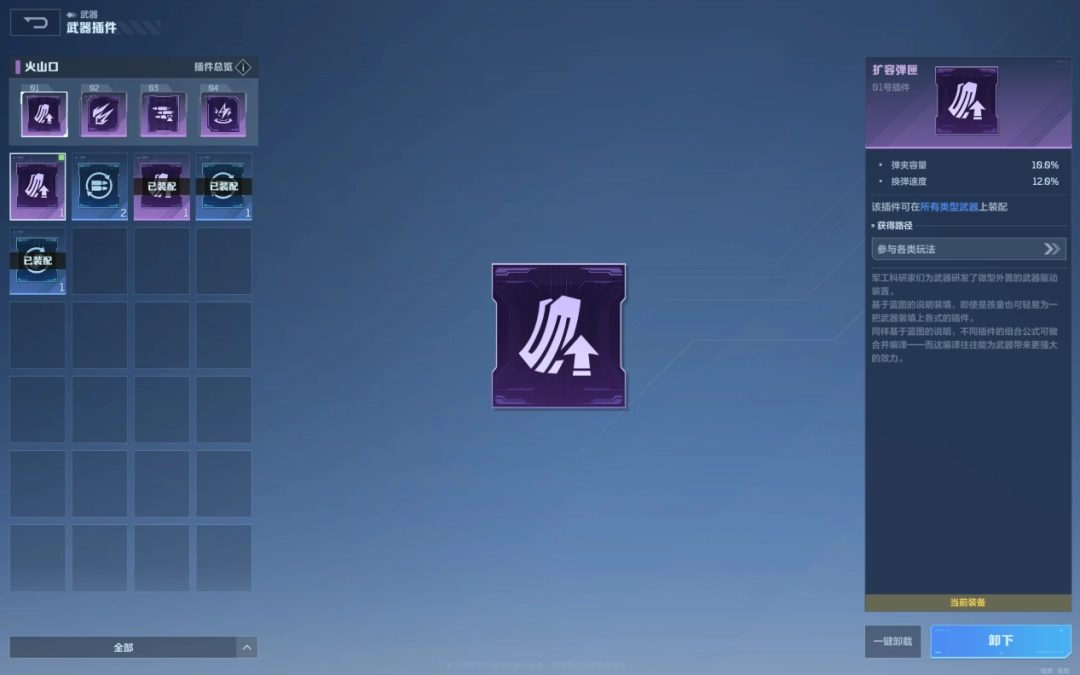Click the plugin icon in detail panel
Viewport: 1080px width, 675px height.
966,100
